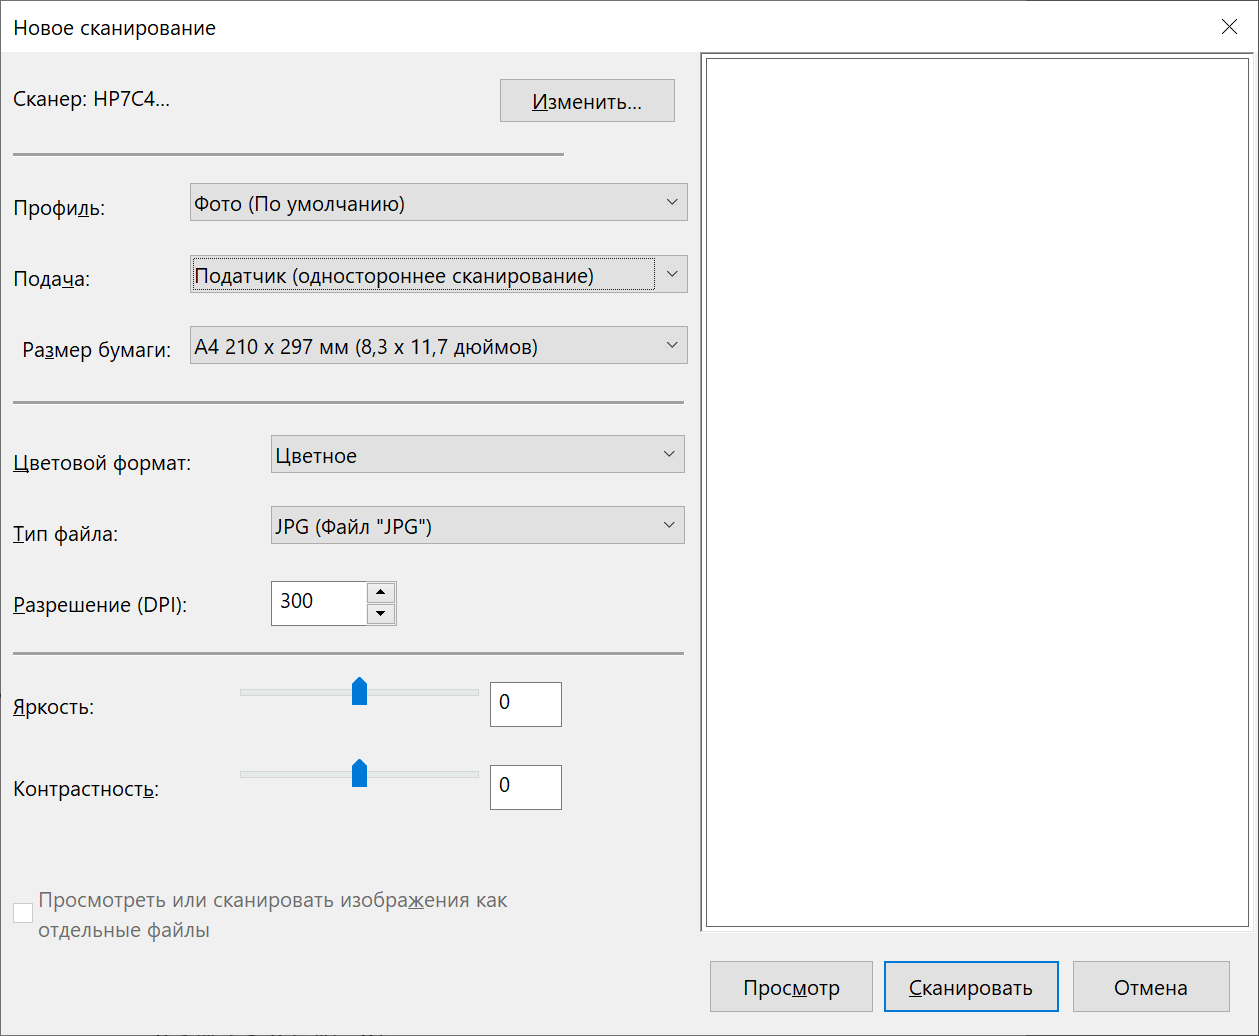Screen dimensions: 1259x1036
Task: Enable scanning images as separate files
Action: 22,912
